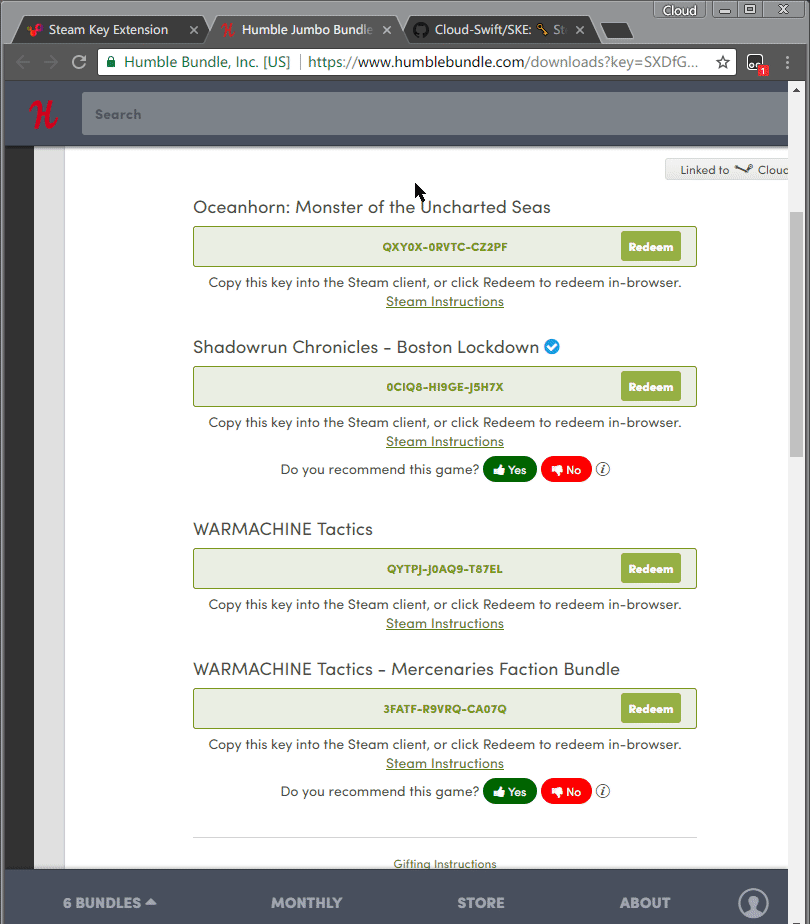
Task: Click info icon beside Shadowrun recommendation
Action: click(603, 470)
